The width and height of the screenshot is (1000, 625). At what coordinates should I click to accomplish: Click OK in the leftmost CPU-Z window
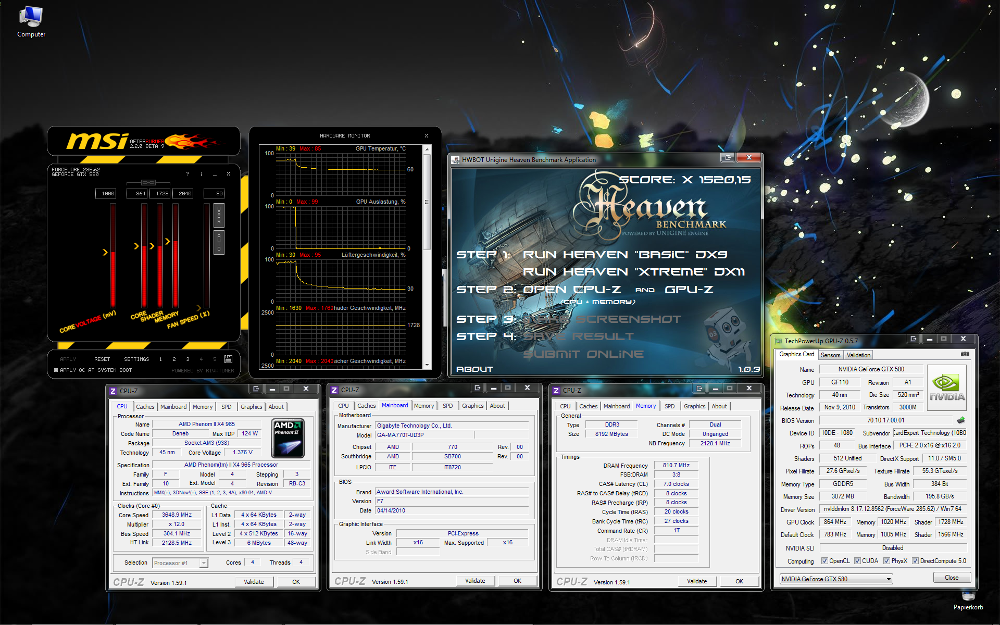pyautogui.click(x=296, y=582)
